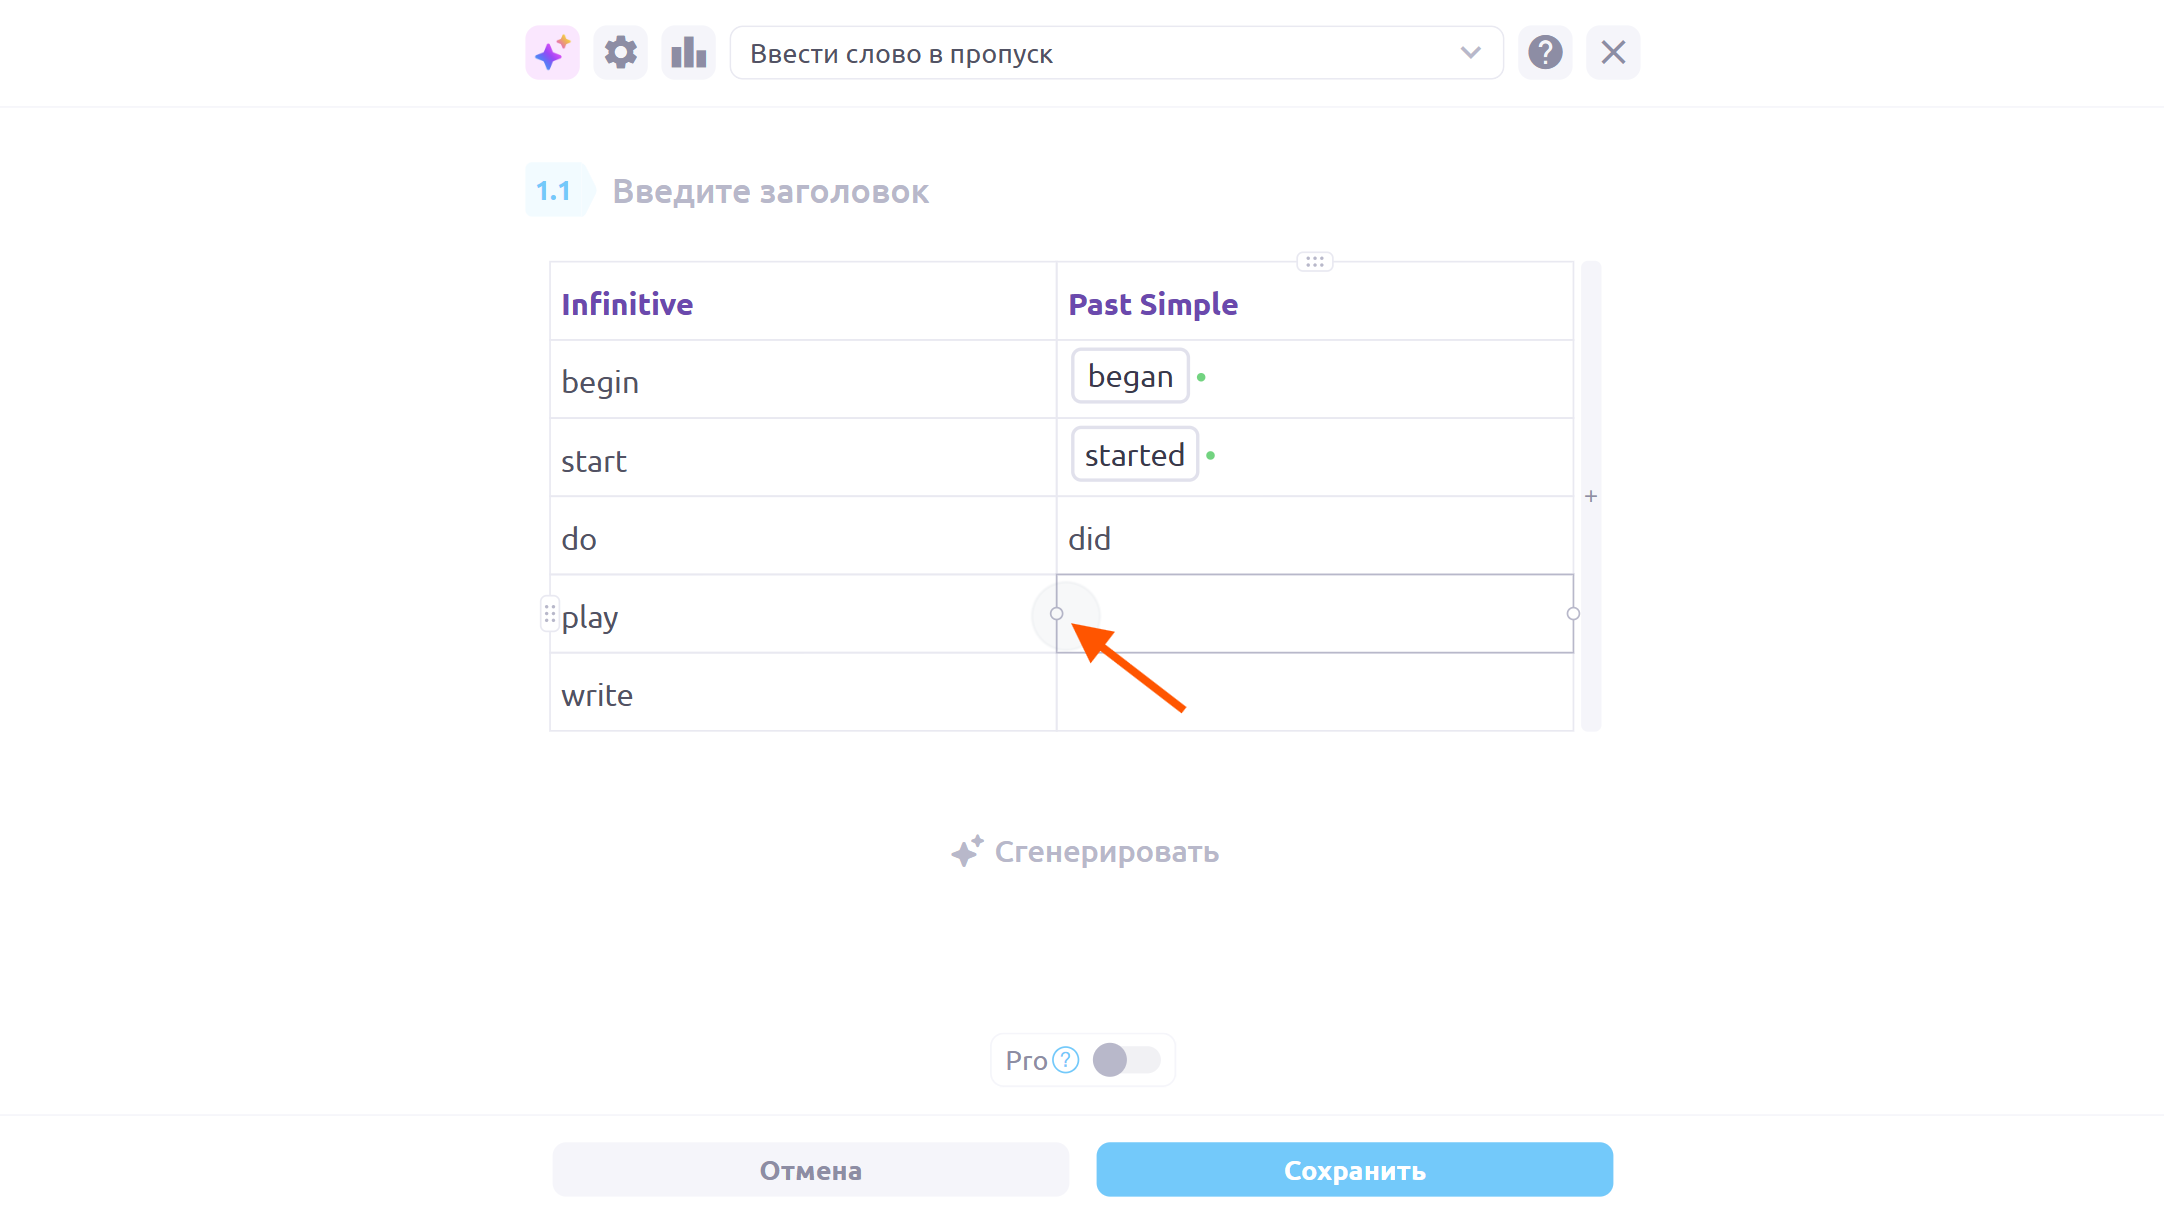Viewport: 2164px width, 1210px height.
Task: Click the 'did' table cell
Action: [1314, 537]
